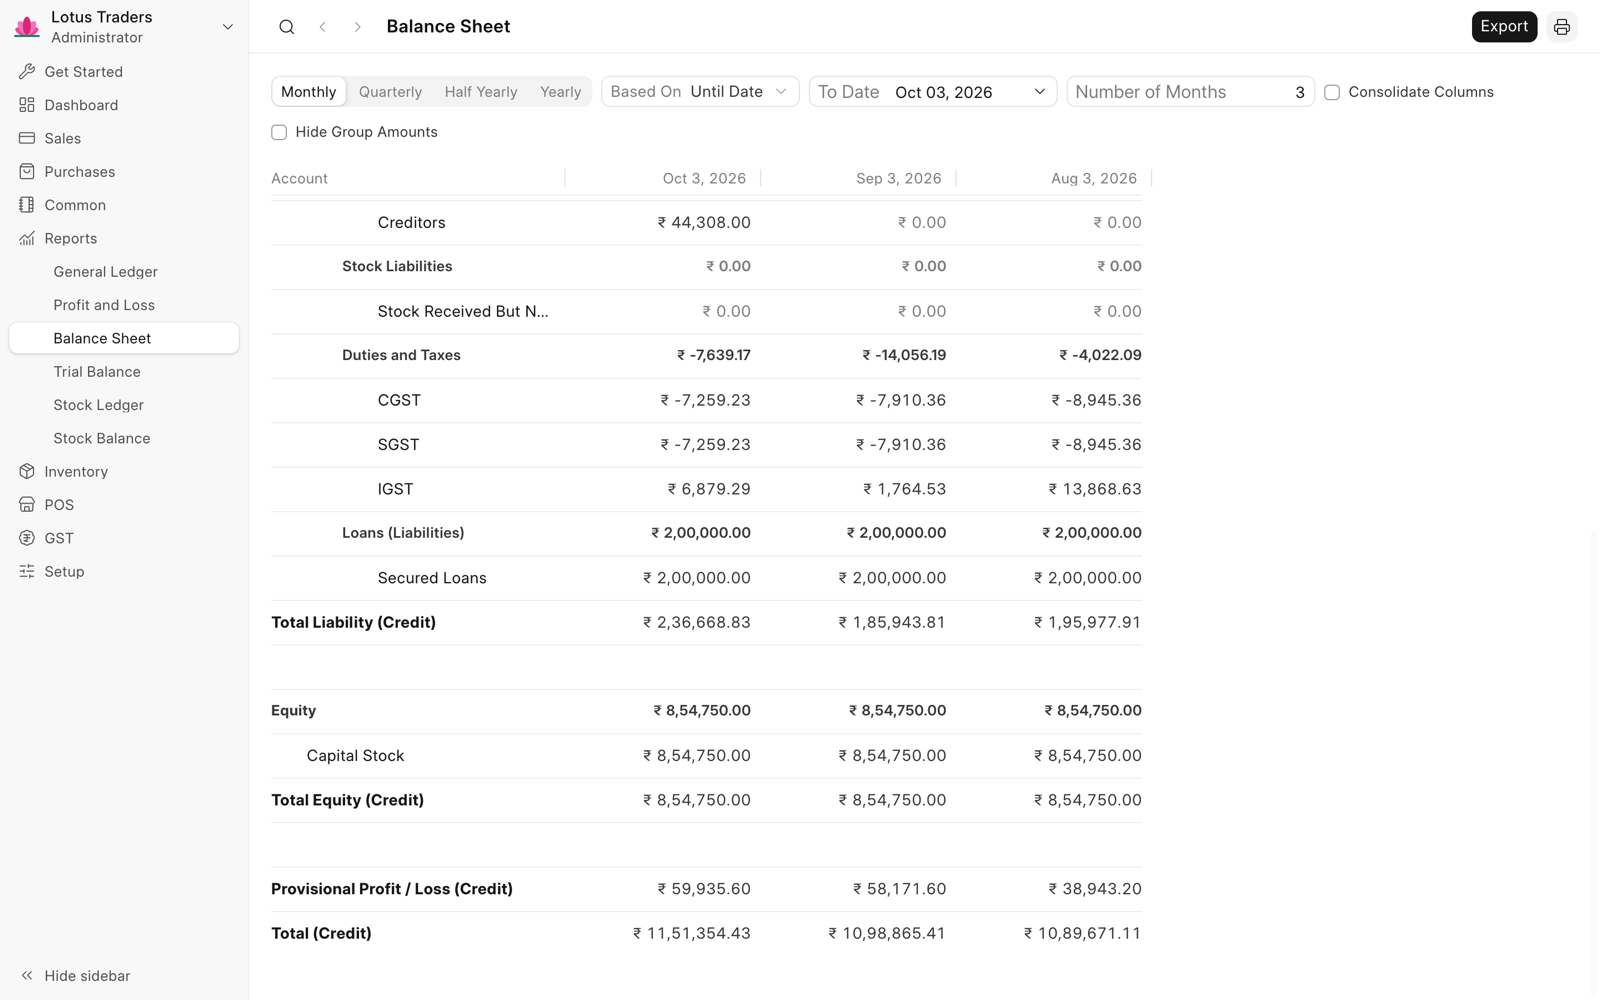Screen dimensions: 1600x1000
Task: Click the Duties and Taxes group row
Action: click(x=706, y=356)
